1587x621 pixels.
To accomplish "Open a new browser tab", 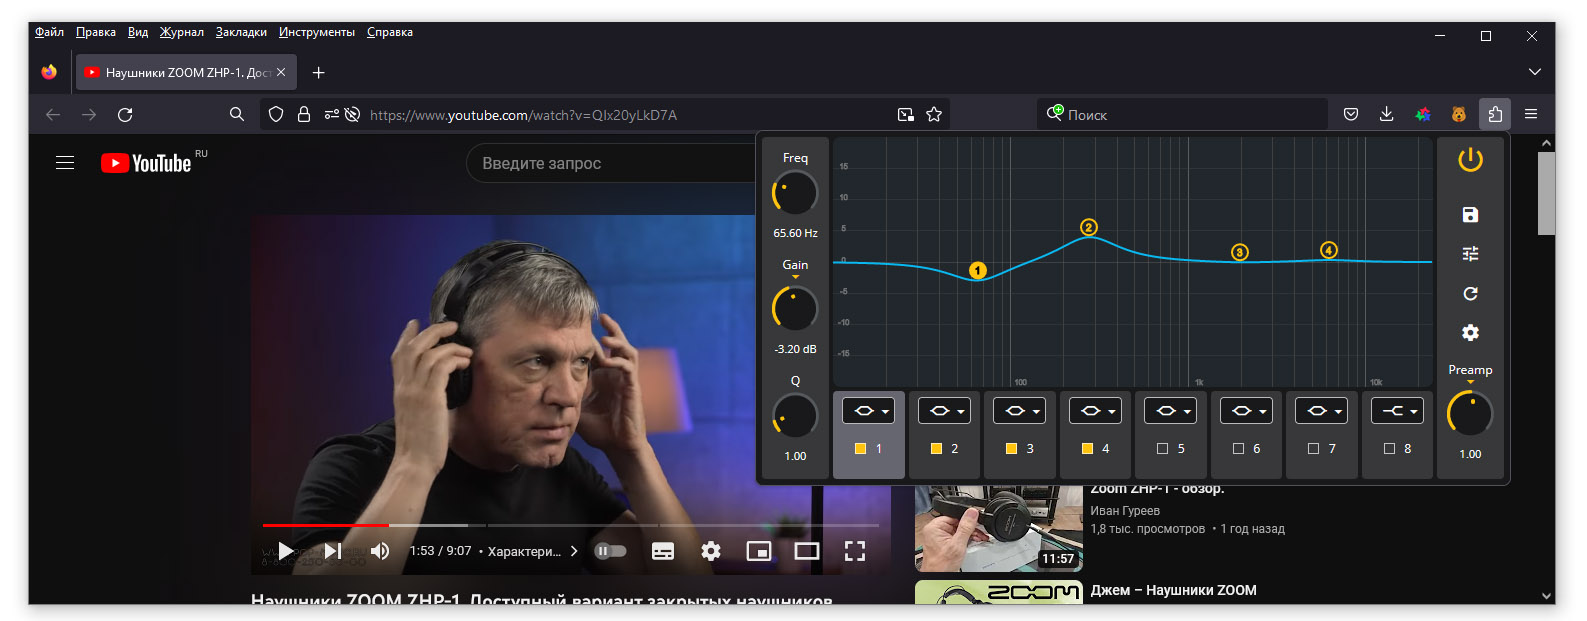I will (x=318, y=72).
